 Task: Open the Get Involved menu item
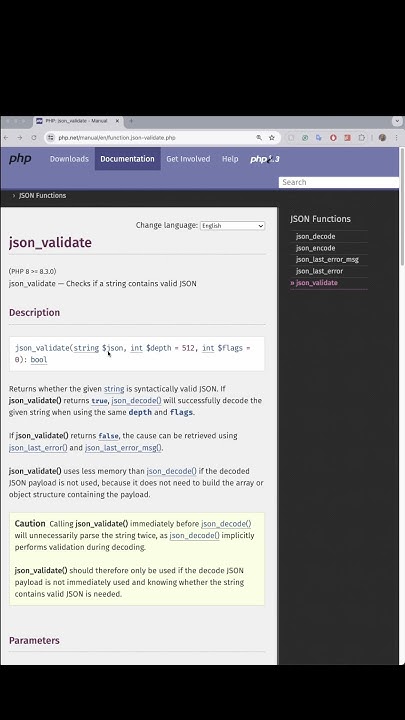pyautogui.click(x=188, y=159)
